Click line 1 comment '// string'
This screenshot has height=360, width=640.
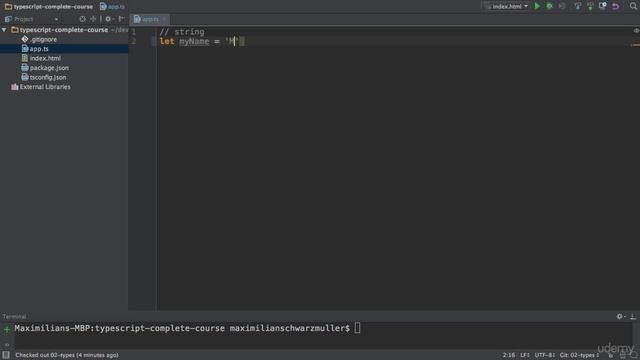182,32
